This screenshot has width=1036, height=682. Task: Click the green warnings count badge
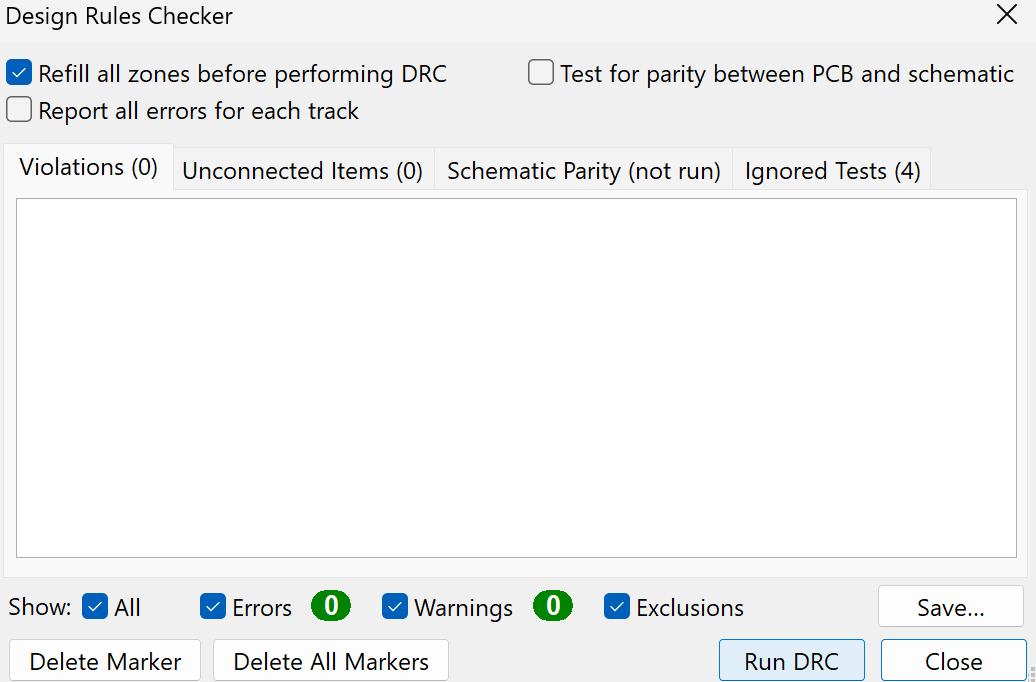pyautogui.click(x=553, y=605)
